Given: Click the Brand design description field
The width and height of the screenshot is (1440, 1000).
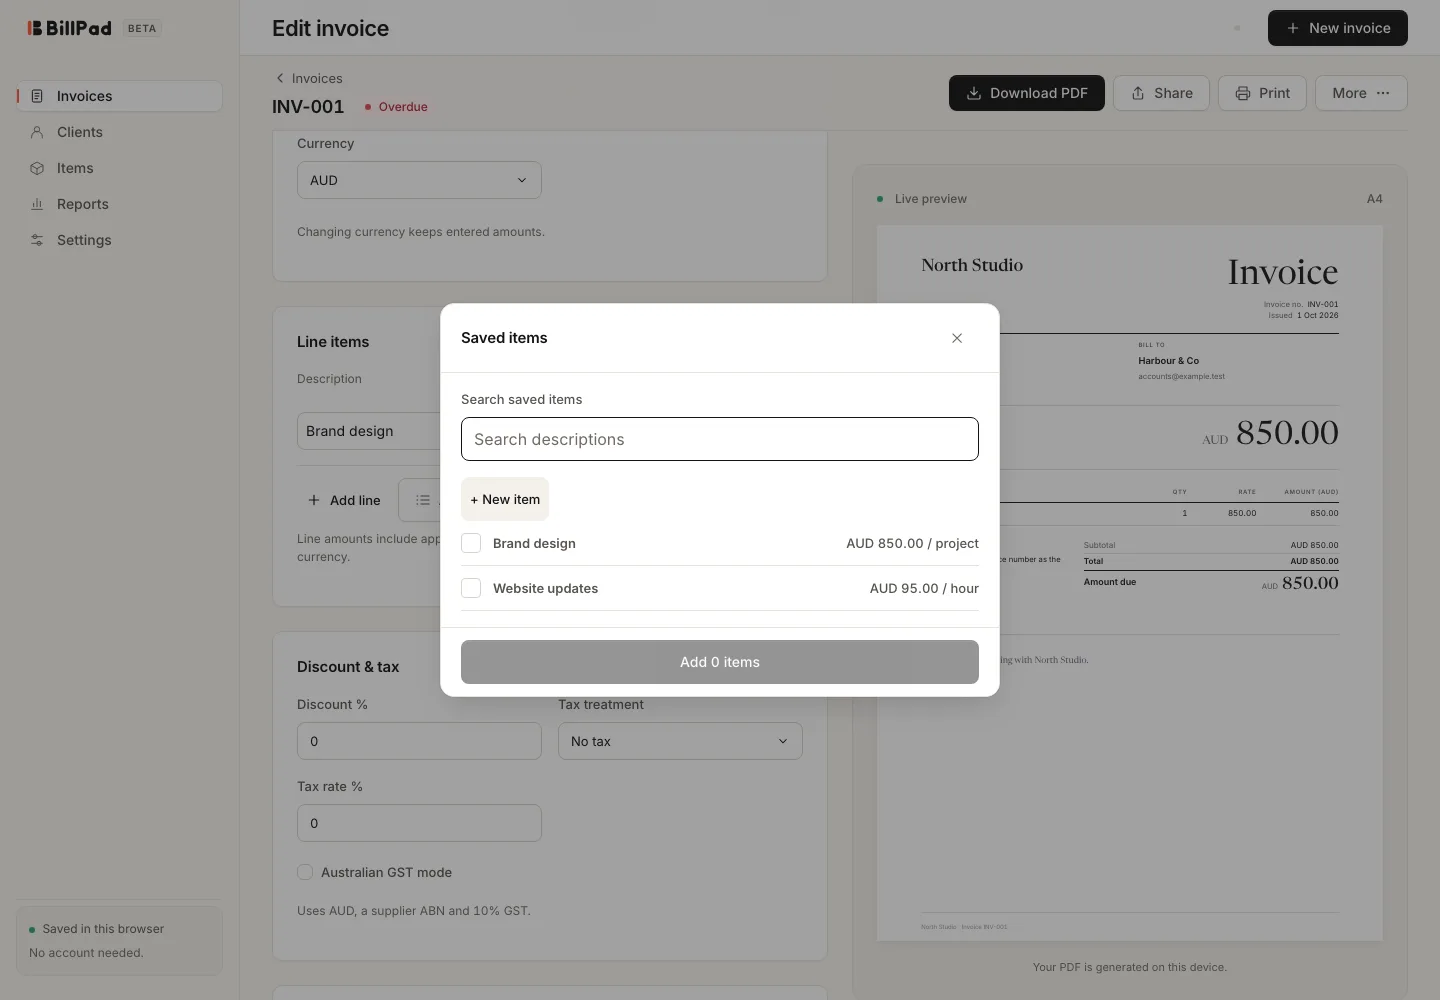Looking at the screenshot, I should tap(369, 431).
